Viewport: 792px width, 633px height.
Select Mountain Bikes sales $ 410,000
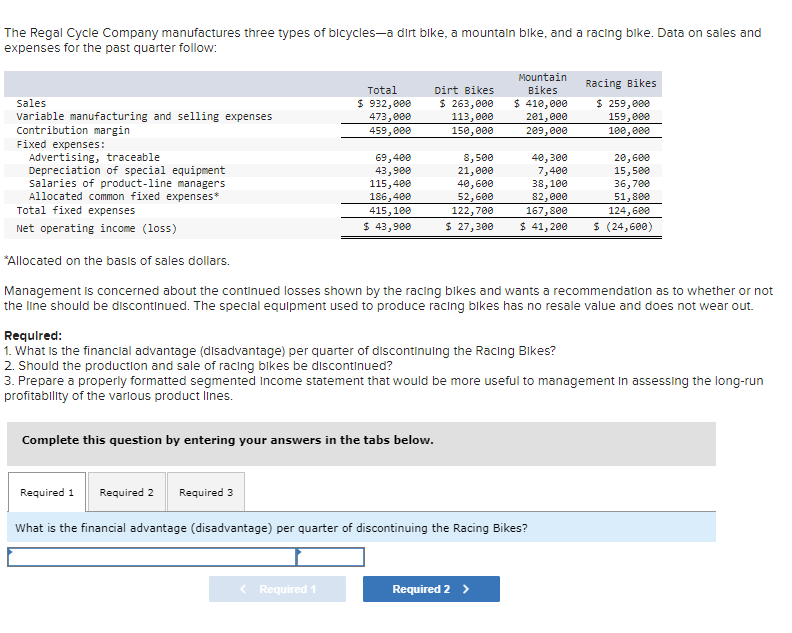(540, 104)
